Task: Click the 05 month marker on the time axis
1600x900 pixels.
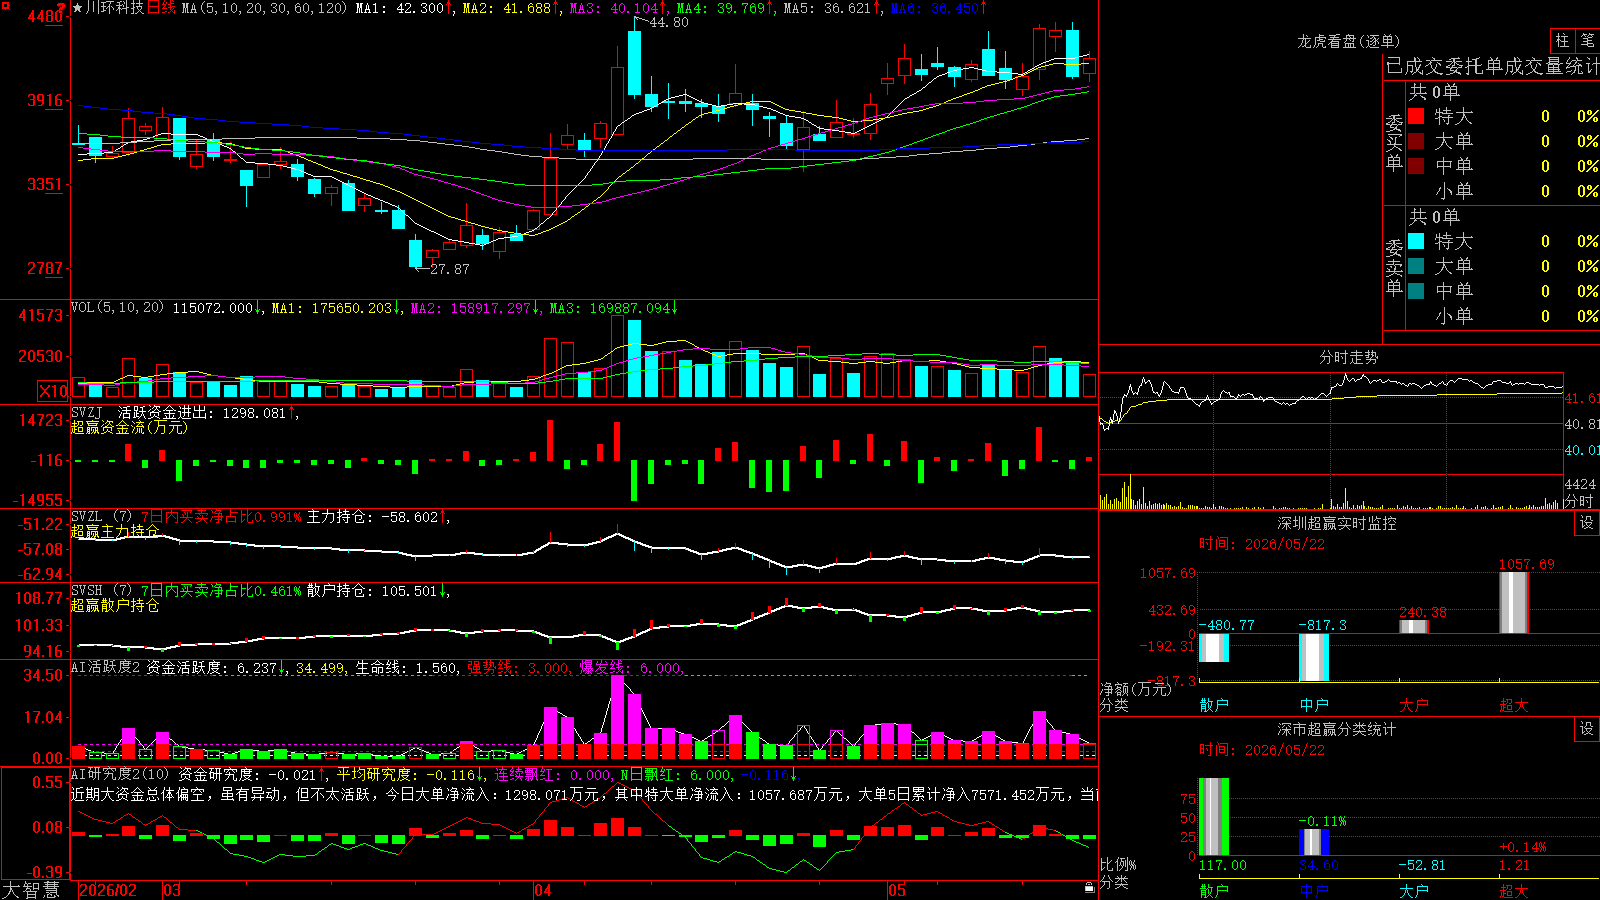Action: tap(897, 890)
